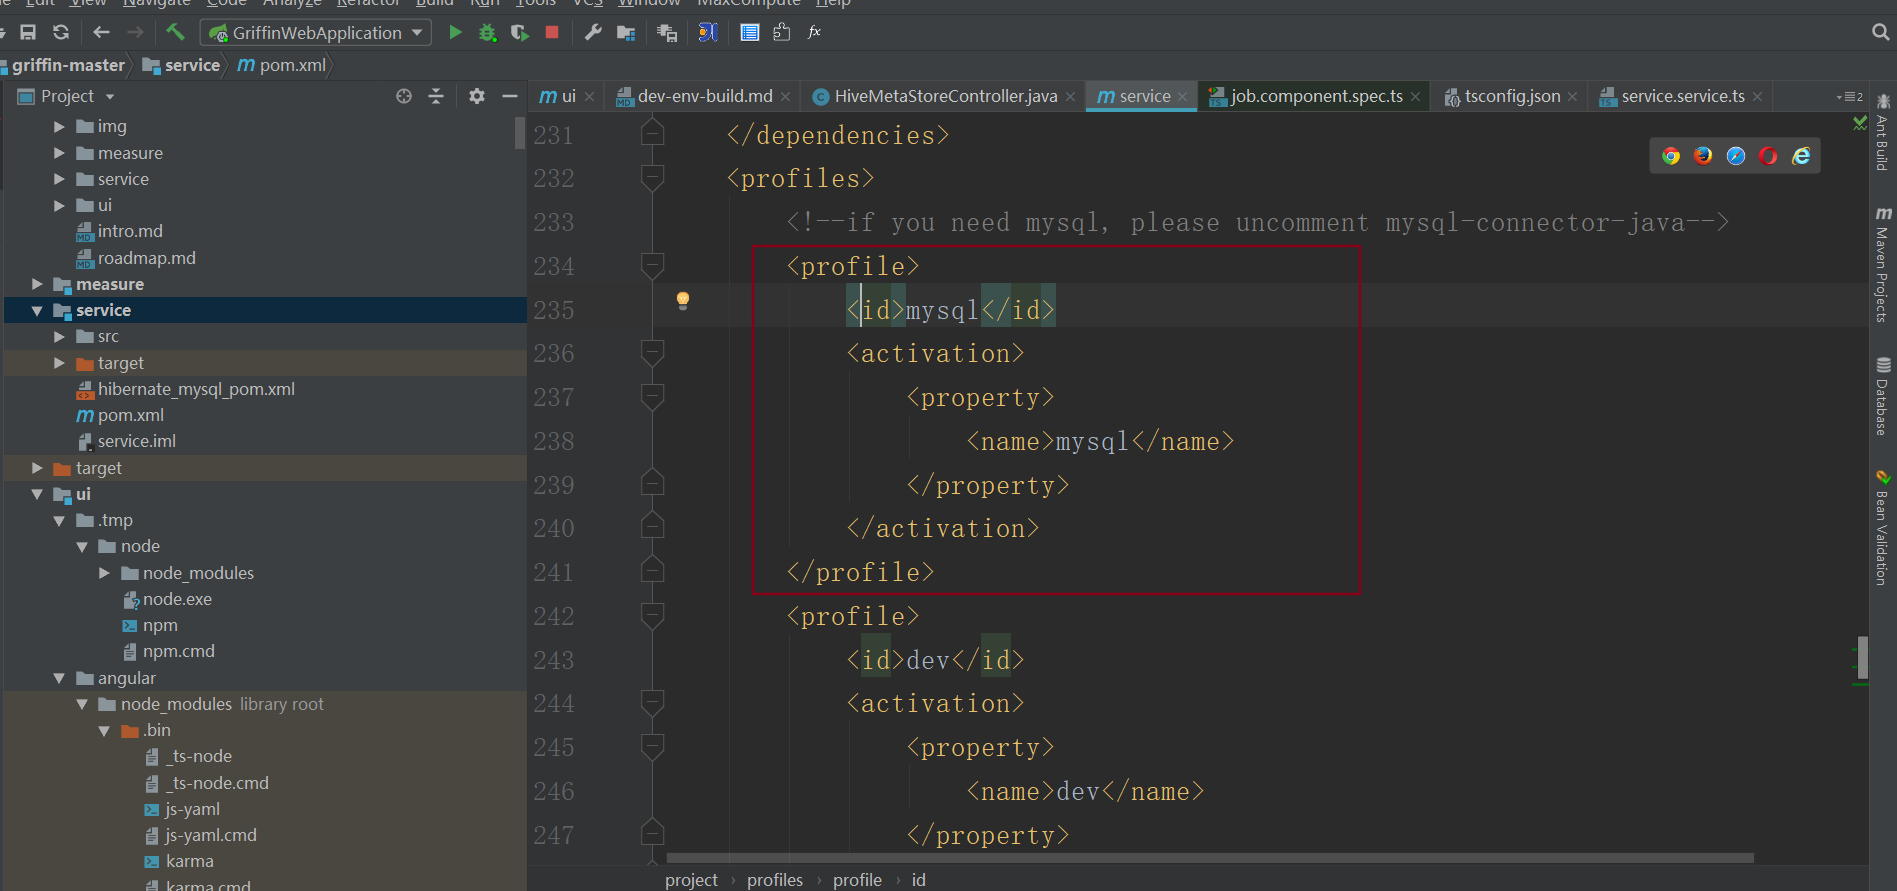Open the Bean Validation side panel
The image size is (1897, 891).
tap(1883, 528)
